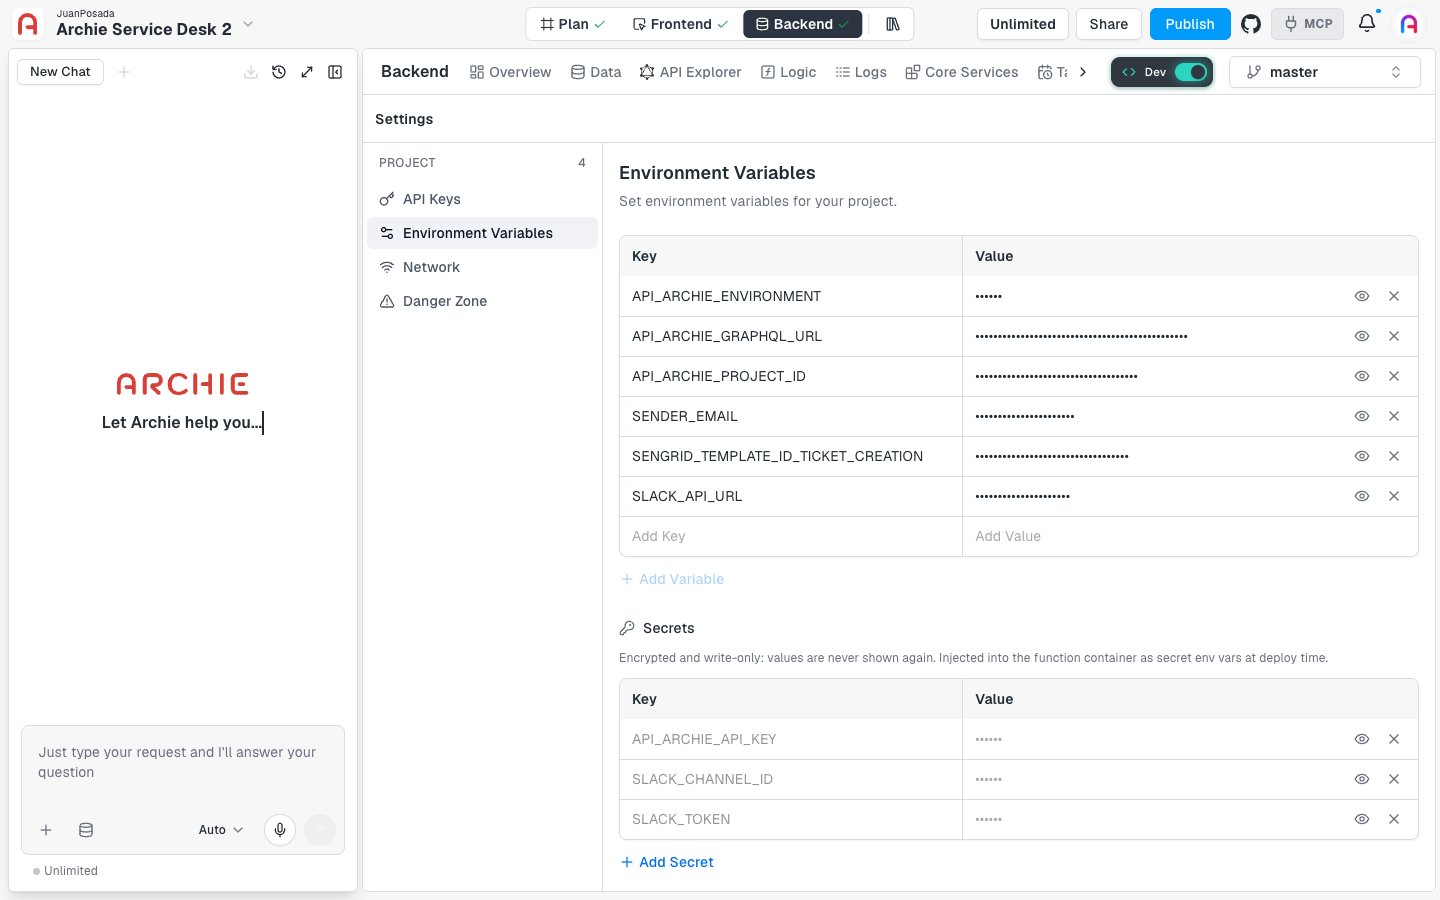Start a New Chat
Image resolution: width=1440 pixels, height=900 pixels.
[x=60, y=72]
